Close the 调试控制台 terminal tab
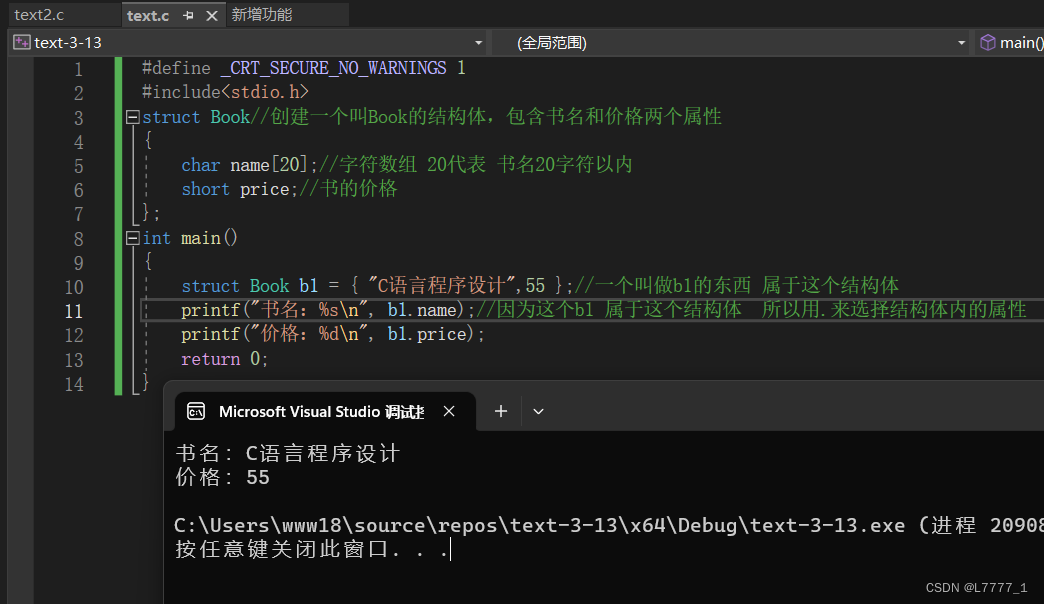Viewport: 1044px width, 604px height. click(x=448, y=411)
